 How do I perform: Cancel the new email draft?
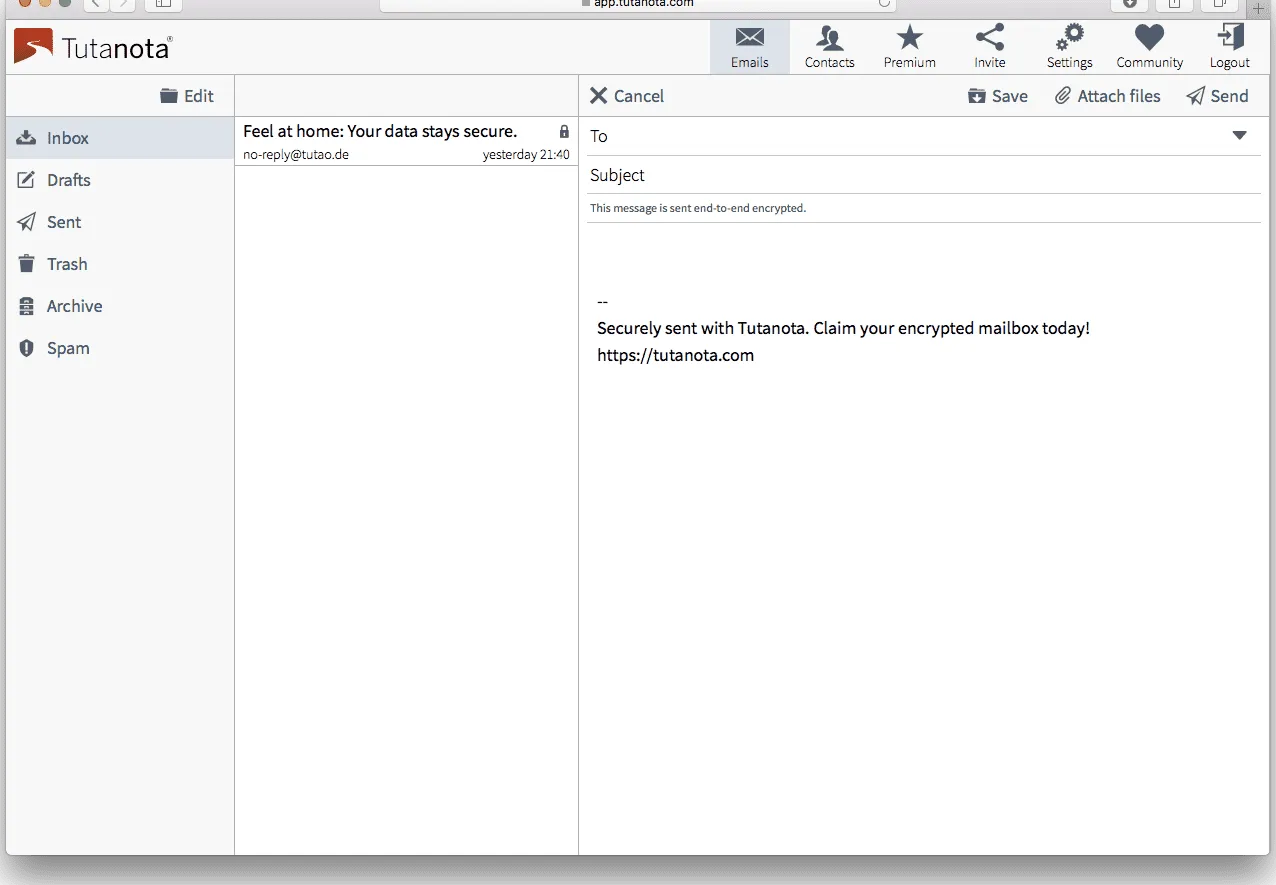coord(627,96)
